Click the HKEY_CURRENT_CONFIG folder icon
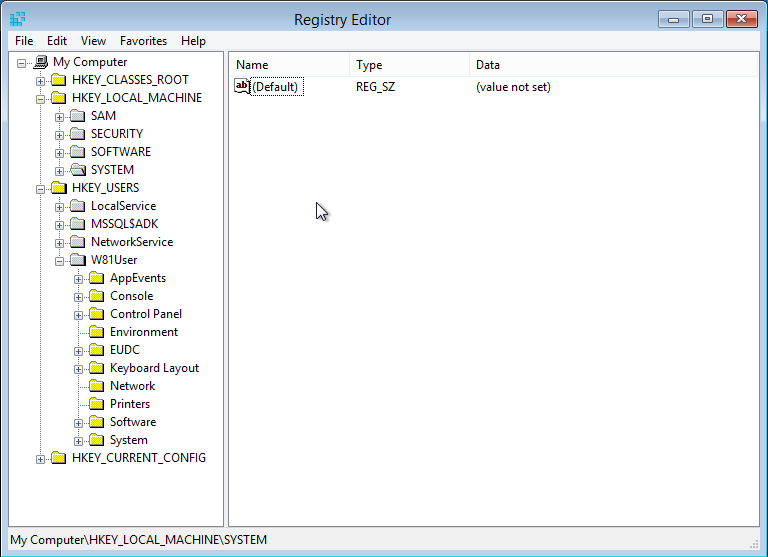The width and height of the screenshot is (768, 557). (x=60, y=458)
